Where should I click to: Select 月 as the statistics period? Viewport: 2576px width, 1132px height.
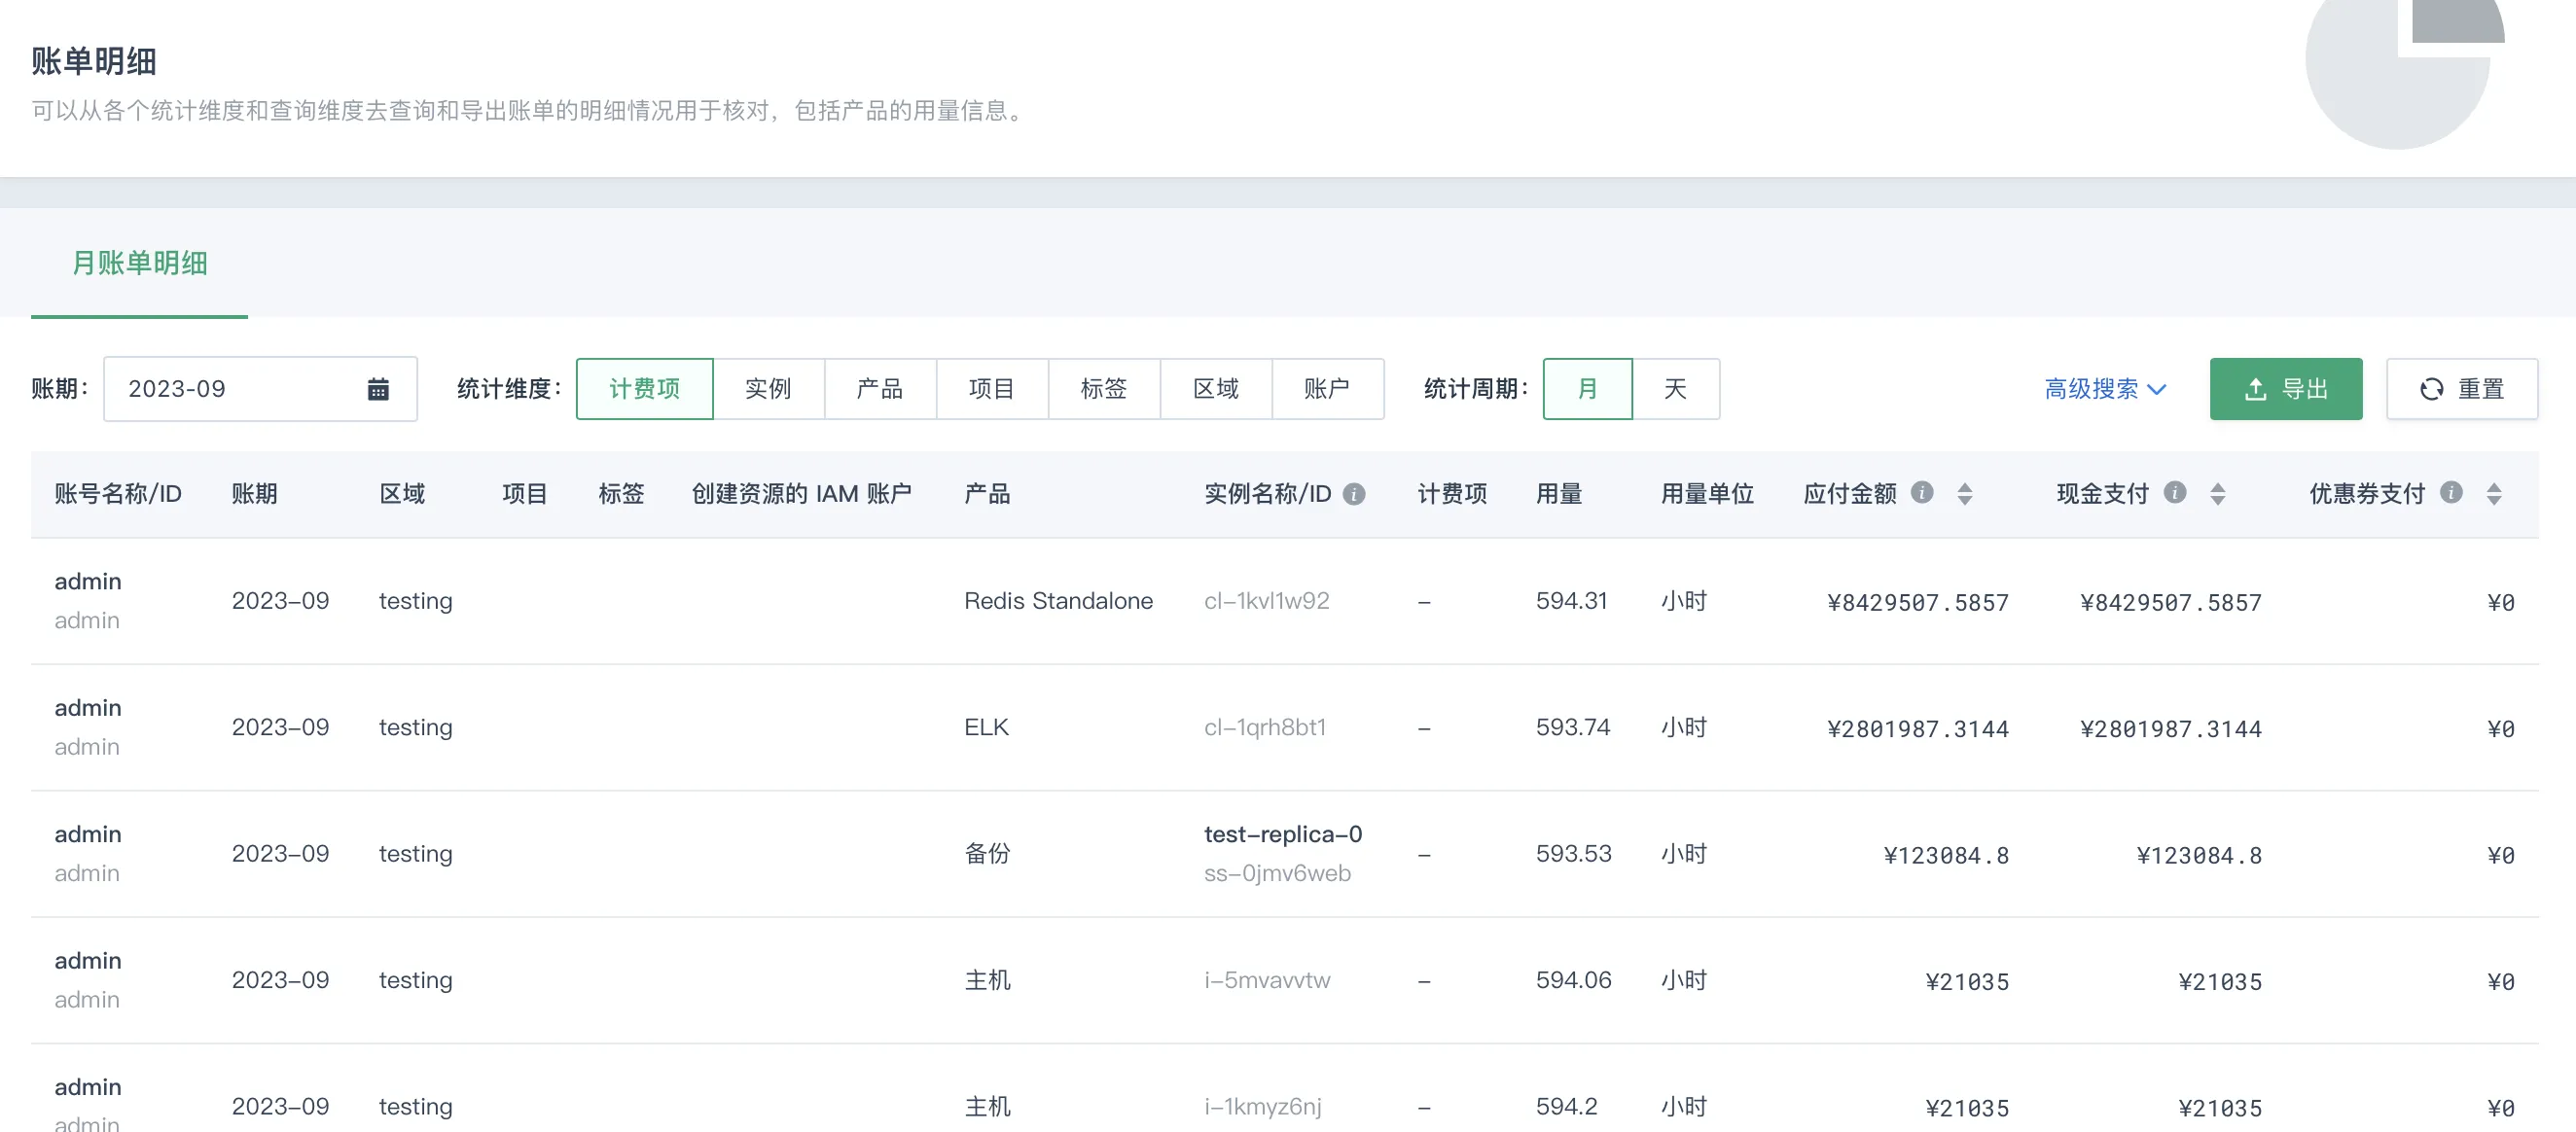tap(1587, 388)
